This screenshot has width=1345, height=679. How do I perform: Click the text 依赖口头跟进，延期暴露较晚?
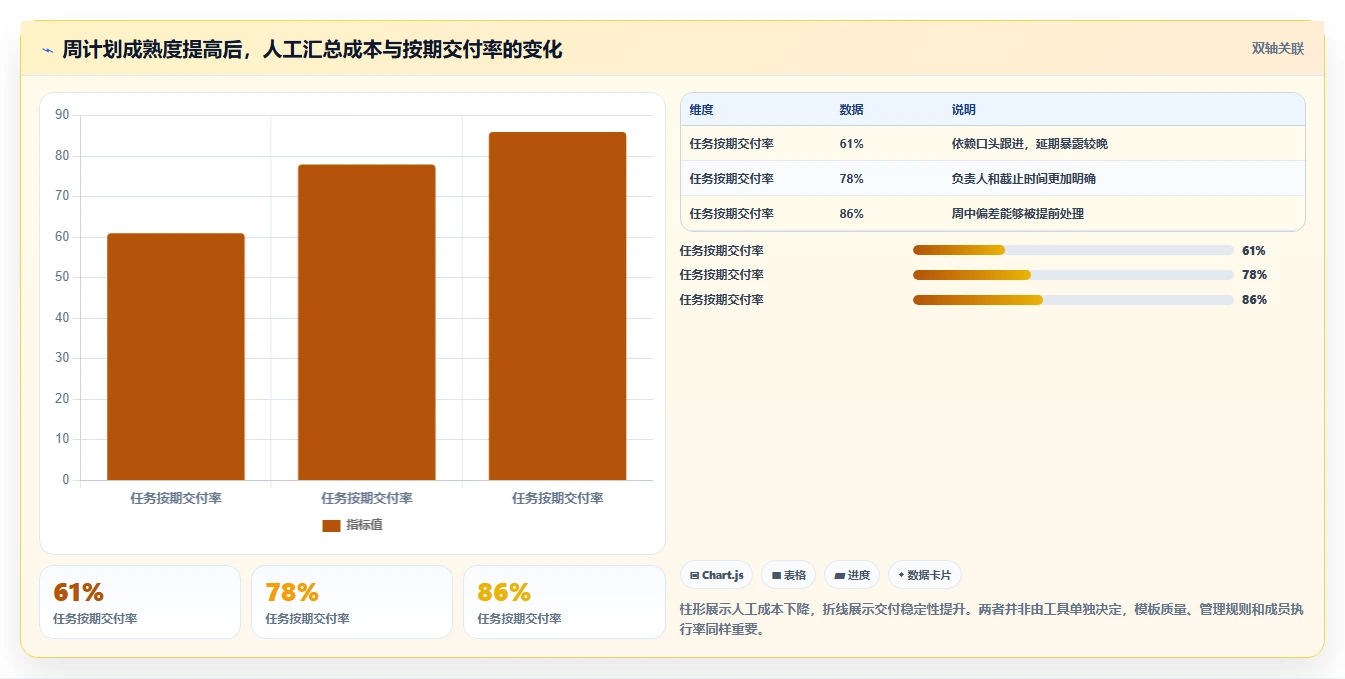[1030, 144]
